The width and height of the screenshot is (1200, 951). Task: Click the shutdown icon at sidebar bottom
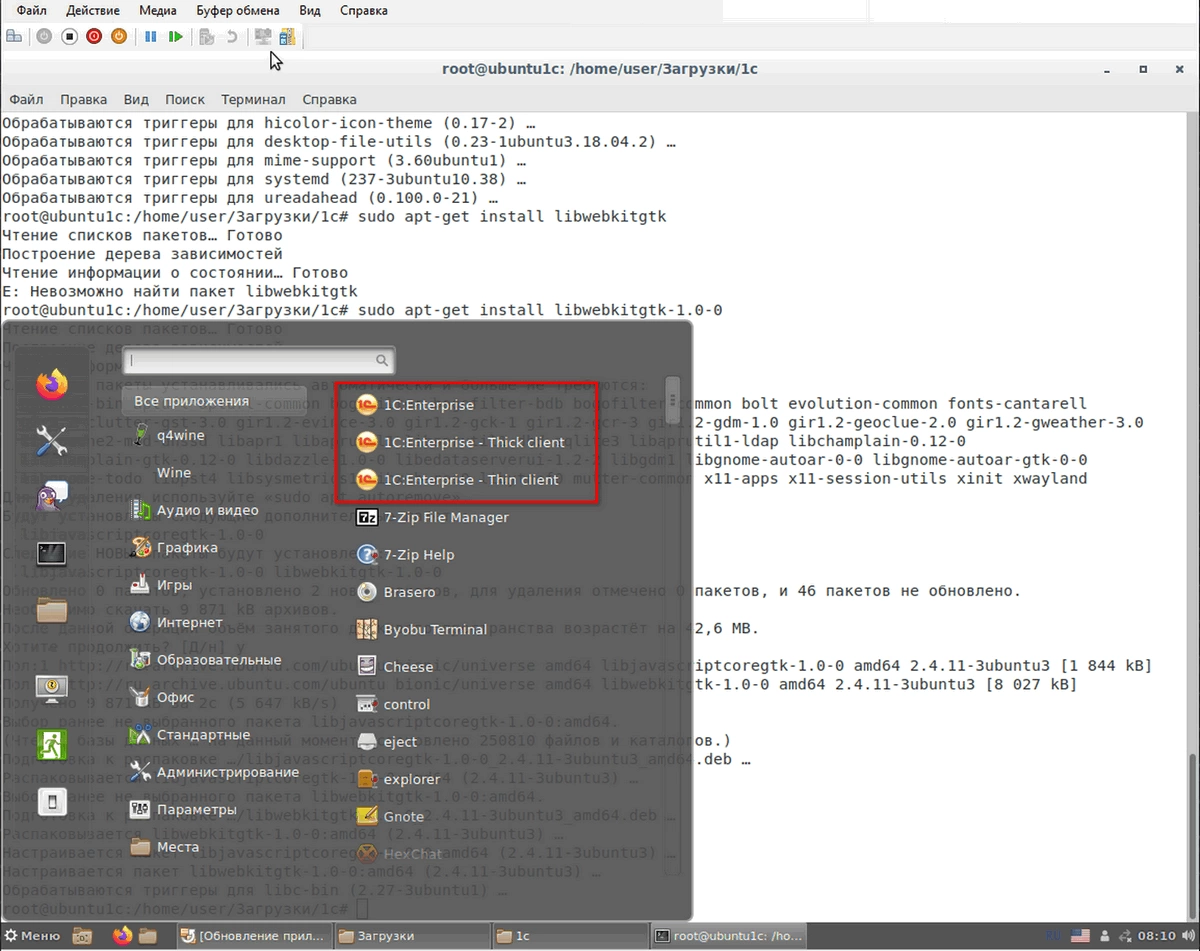pos(52,801)
